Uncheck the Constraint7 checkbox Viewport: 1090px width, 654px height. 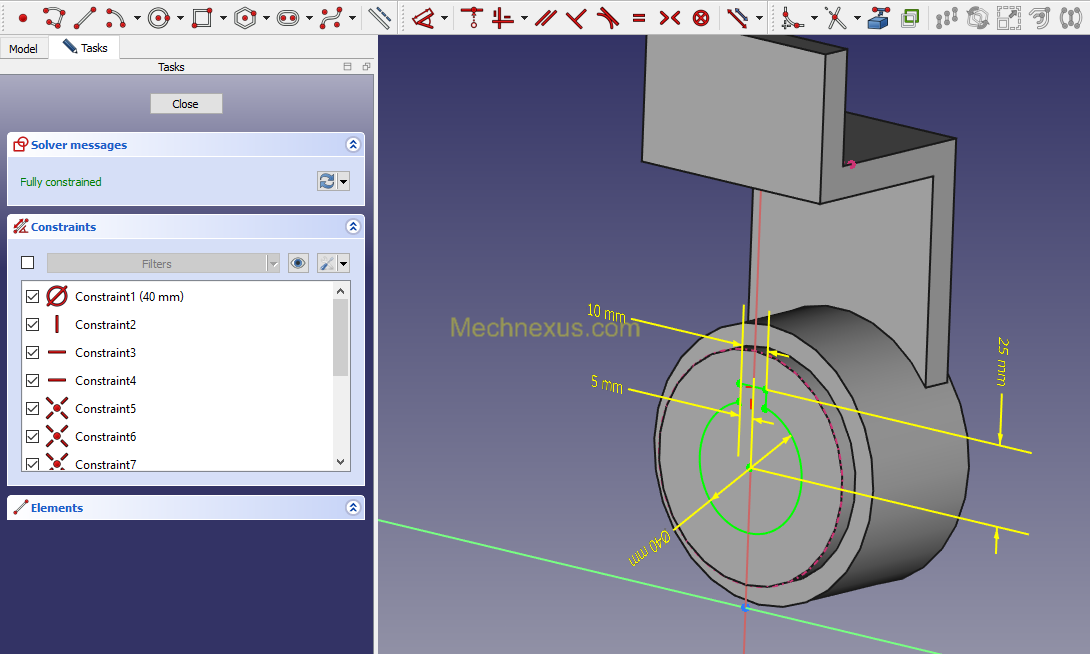32,464
